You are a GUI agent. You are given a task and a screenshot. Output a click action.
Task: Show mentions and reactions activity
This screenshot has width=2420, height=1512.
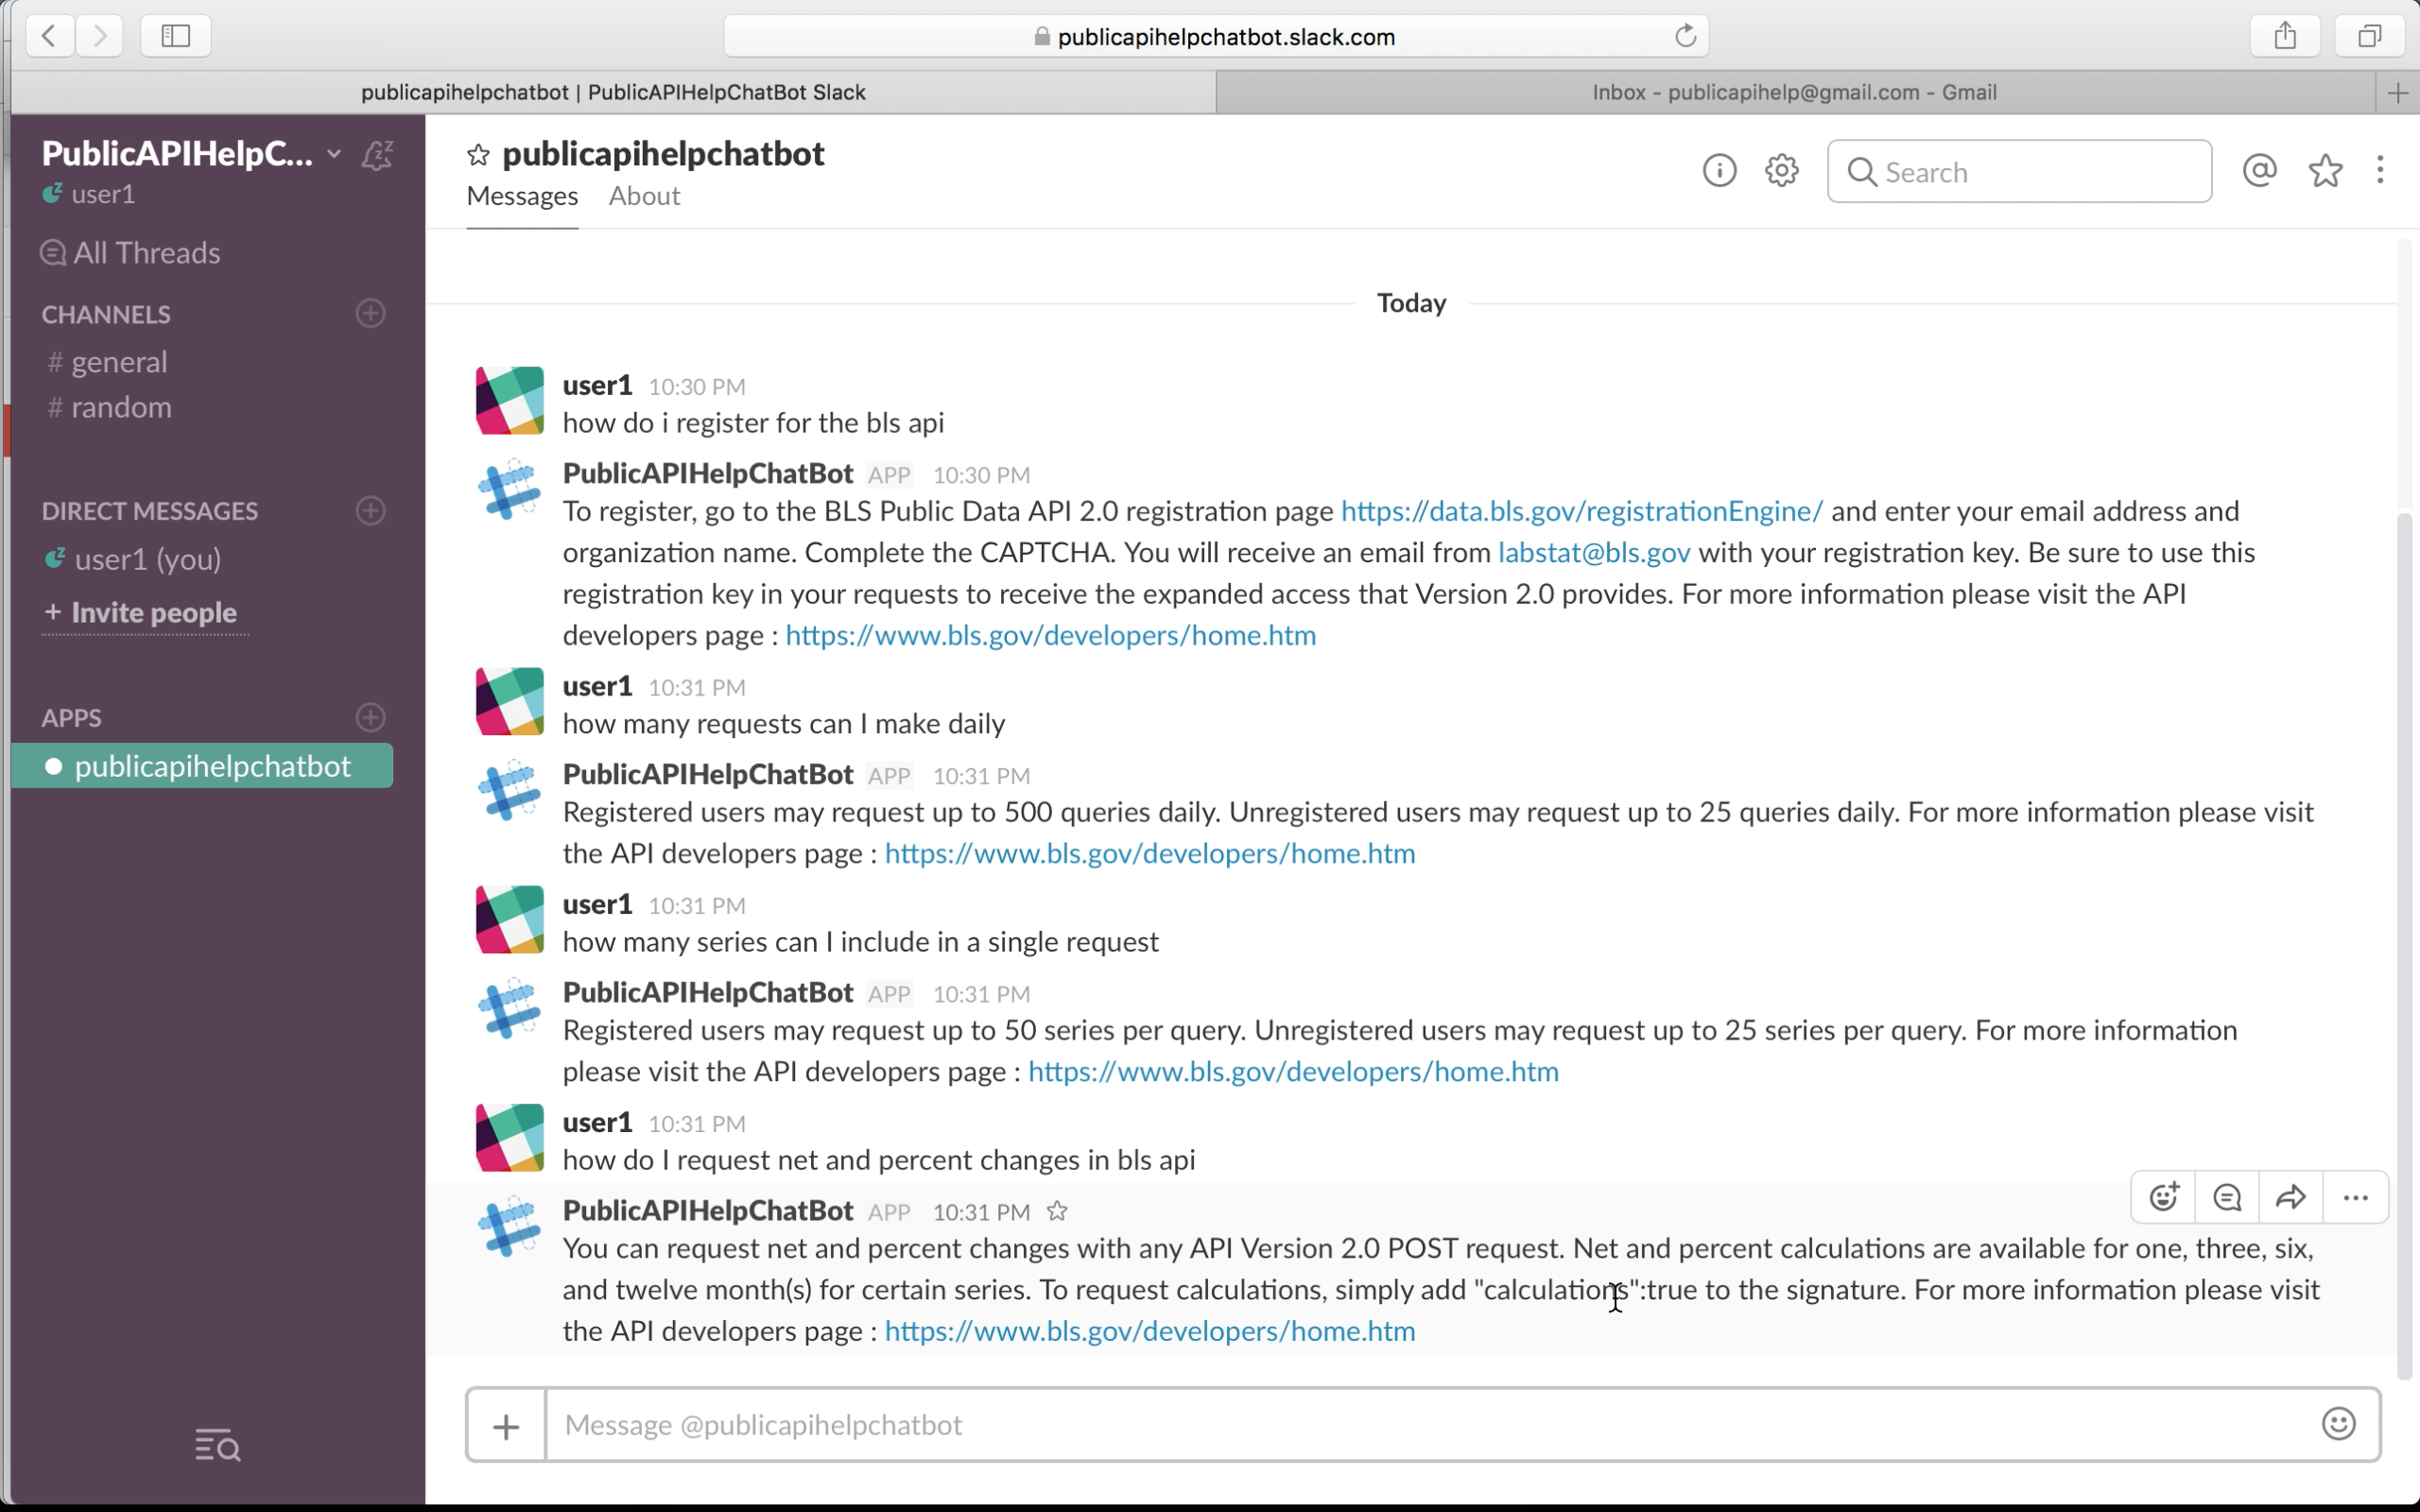click(2259, 171)
